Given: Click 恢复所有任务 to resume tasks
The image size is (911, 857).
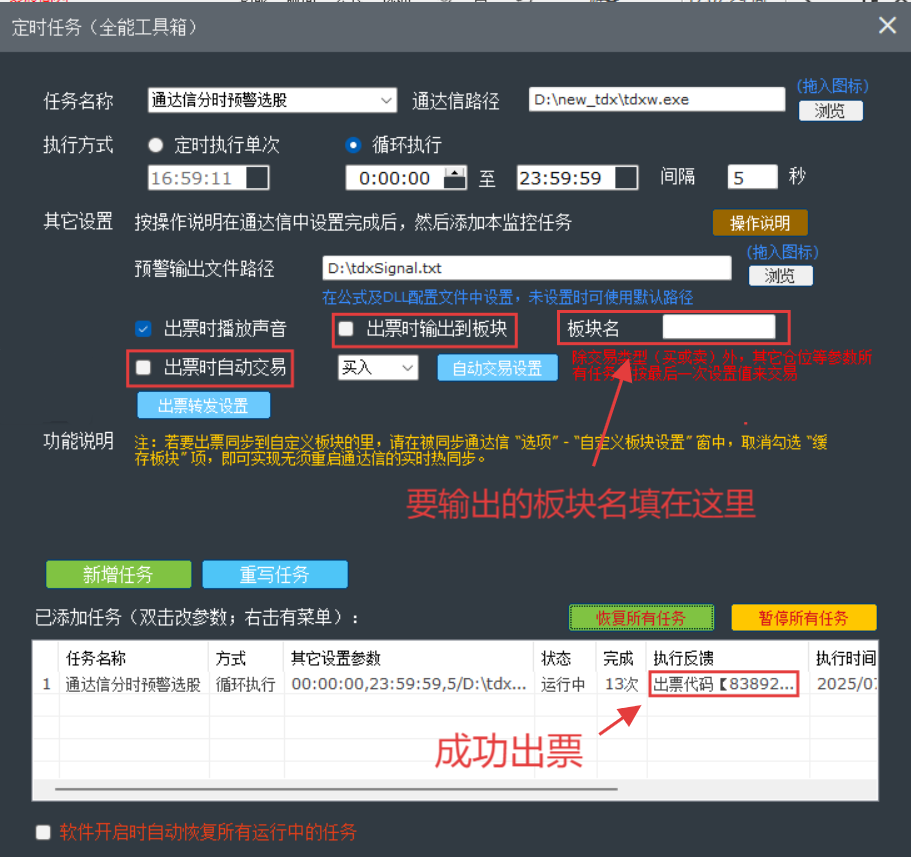Looking at the screenshot, I should [x=641, y=618].
